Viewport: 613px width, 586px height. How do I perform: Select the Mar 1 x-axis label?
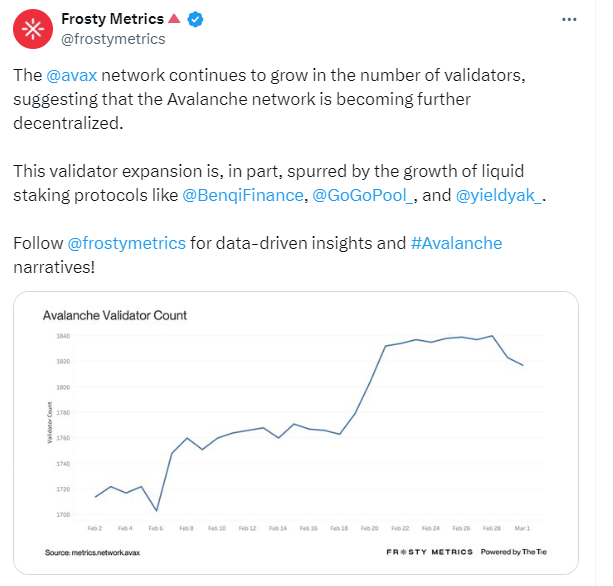522,527
